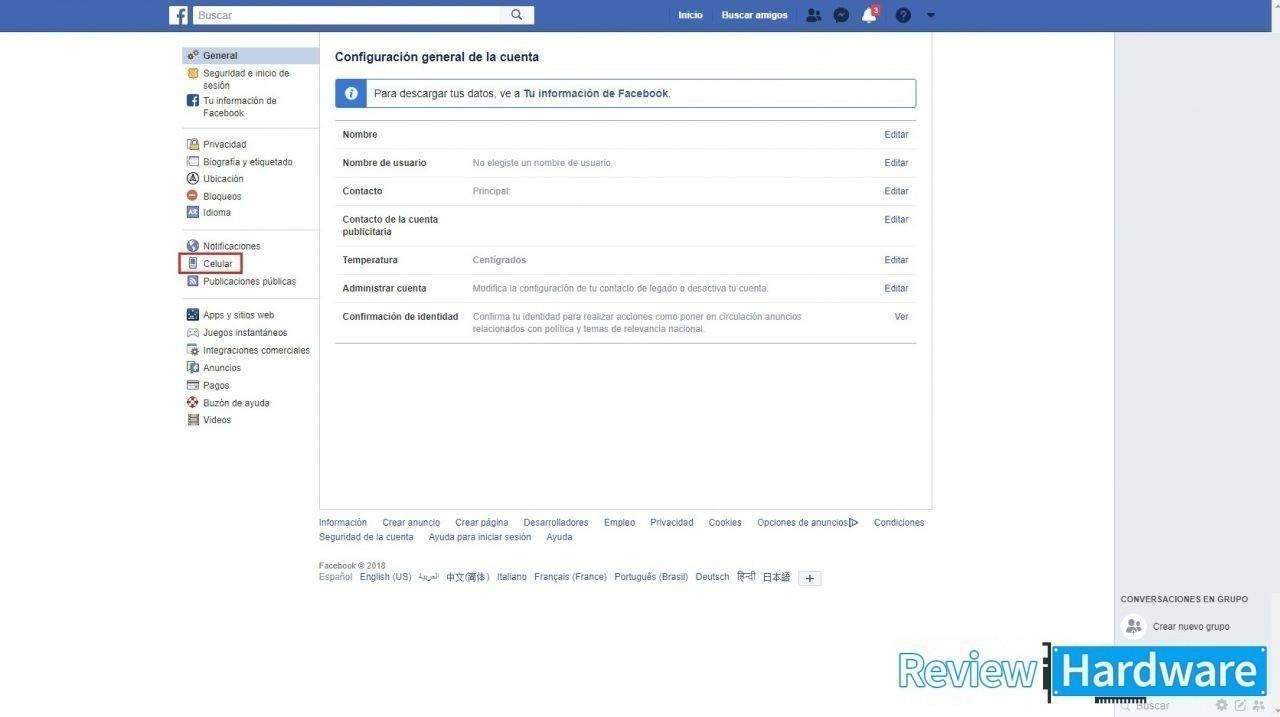Select the General settings tab
1280x717 pixels.
pyautogui.click(x=250, y=56)
